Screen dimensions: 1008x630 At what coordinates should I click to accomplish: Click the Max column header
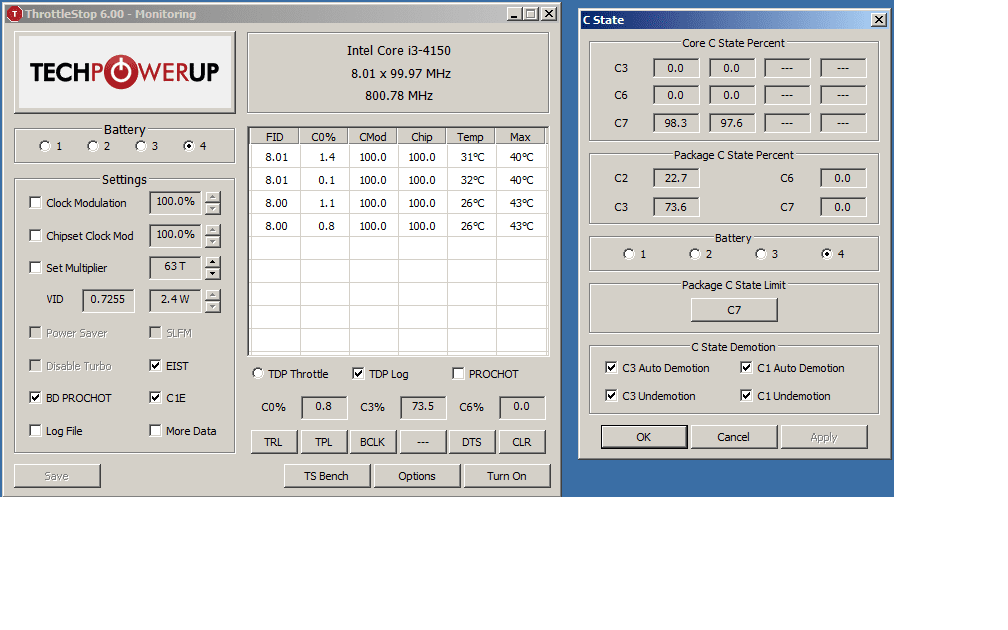click(520, 136)
